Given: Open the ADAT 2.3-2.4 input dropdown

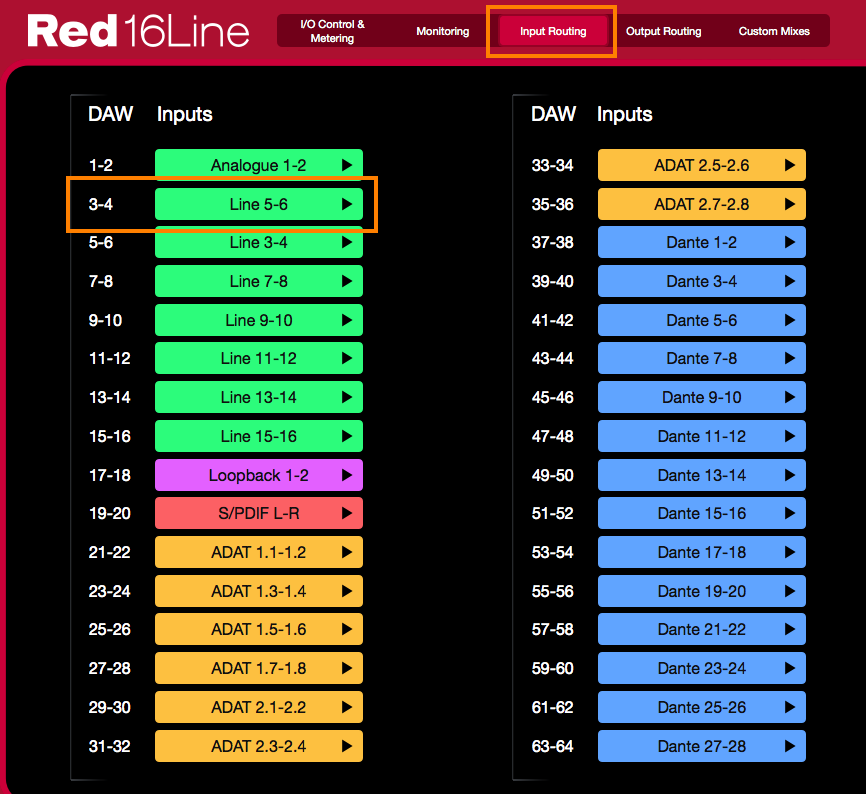Looking at the screenshot, I should pos(258,746).
